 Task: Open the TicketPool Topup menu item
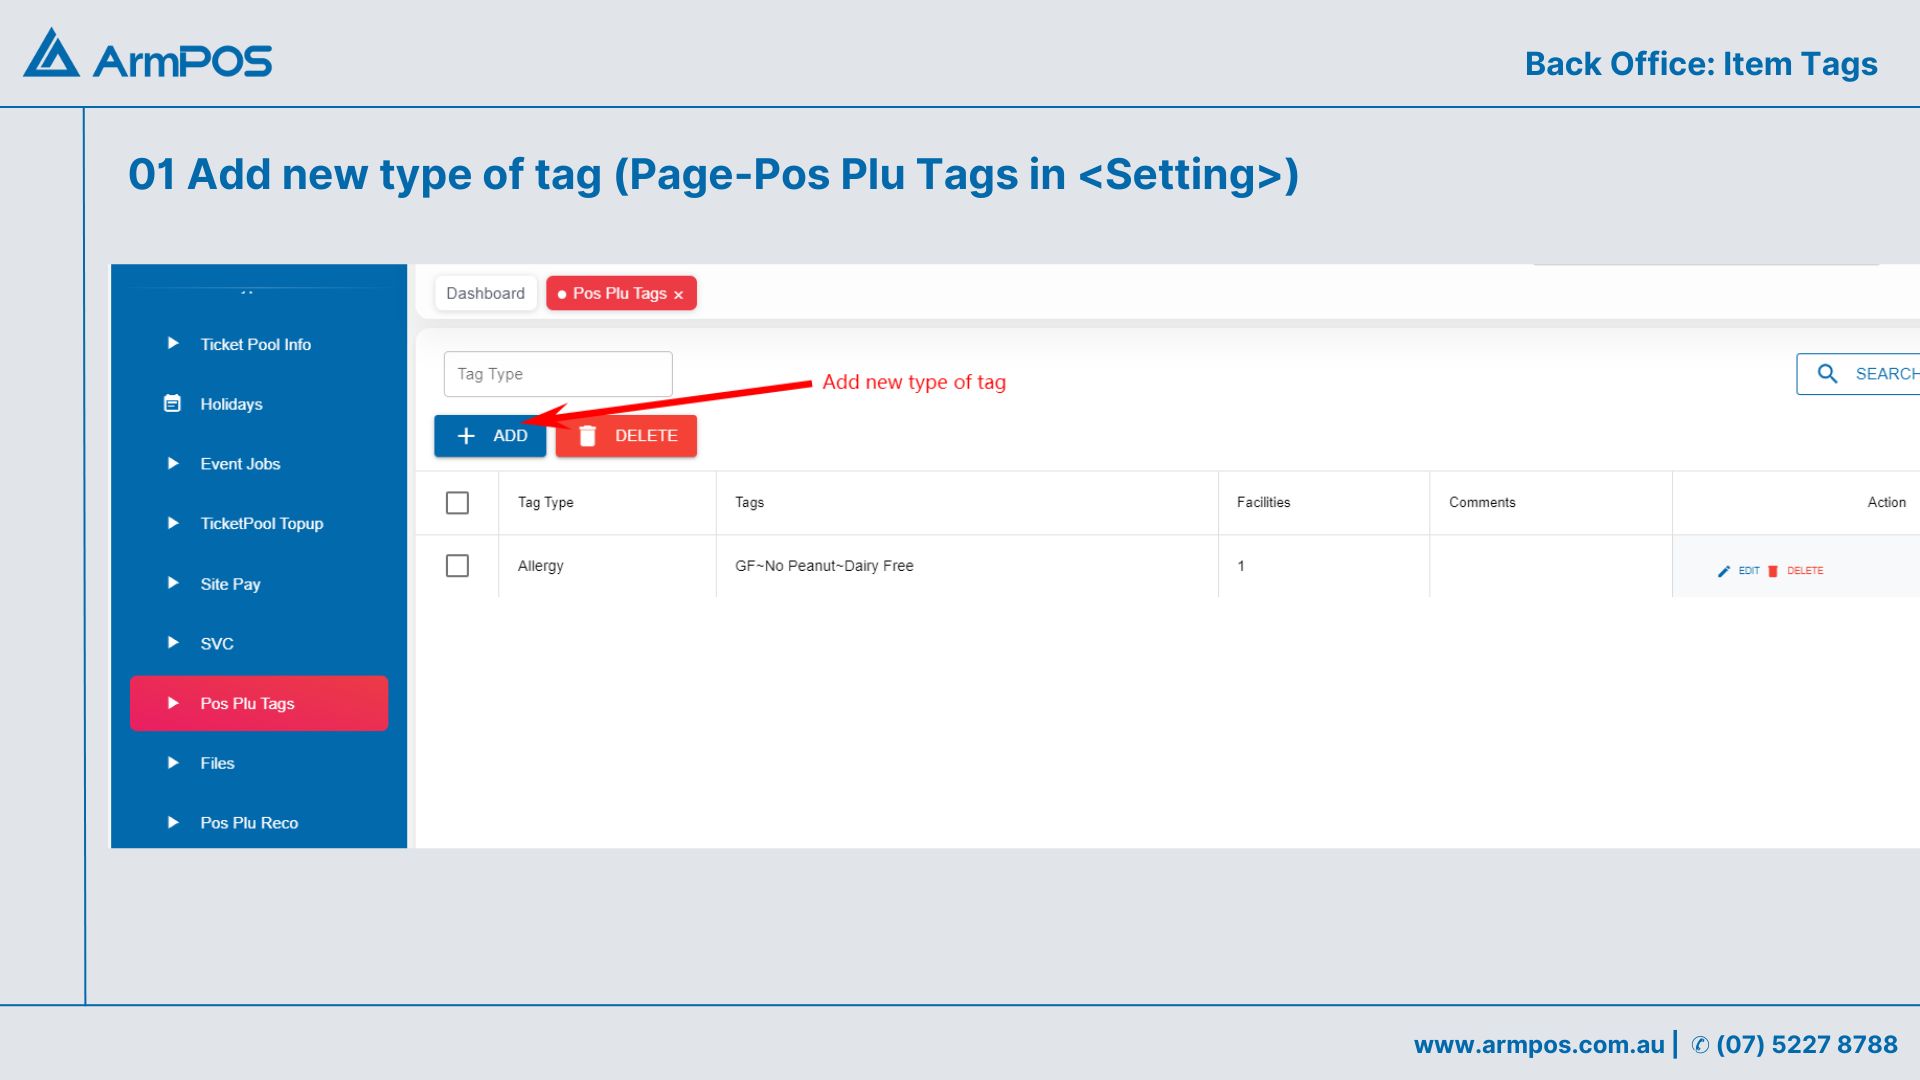[x=261, y=524]
